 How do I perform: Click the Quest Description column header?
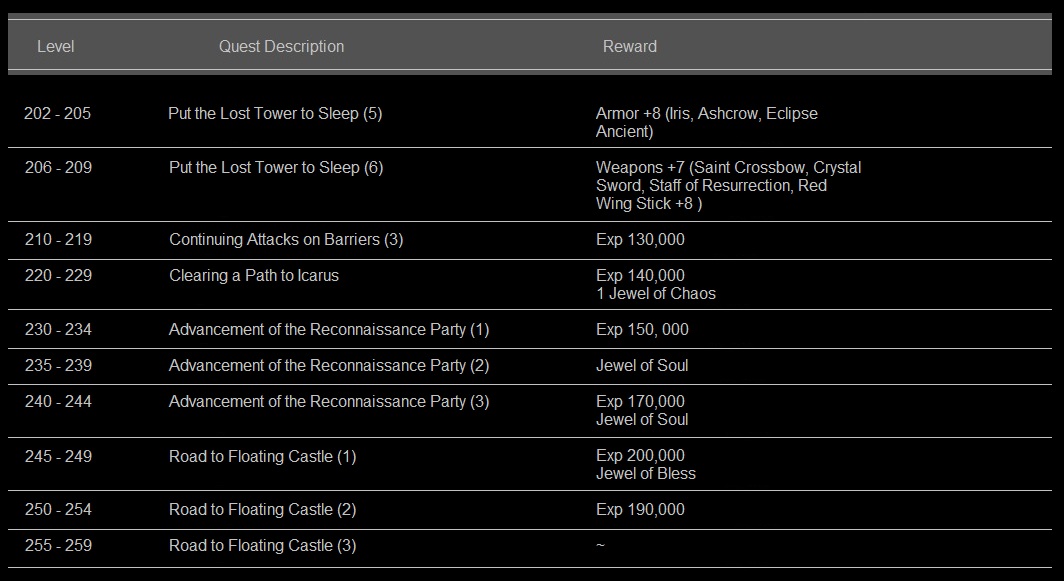point(281,46)
